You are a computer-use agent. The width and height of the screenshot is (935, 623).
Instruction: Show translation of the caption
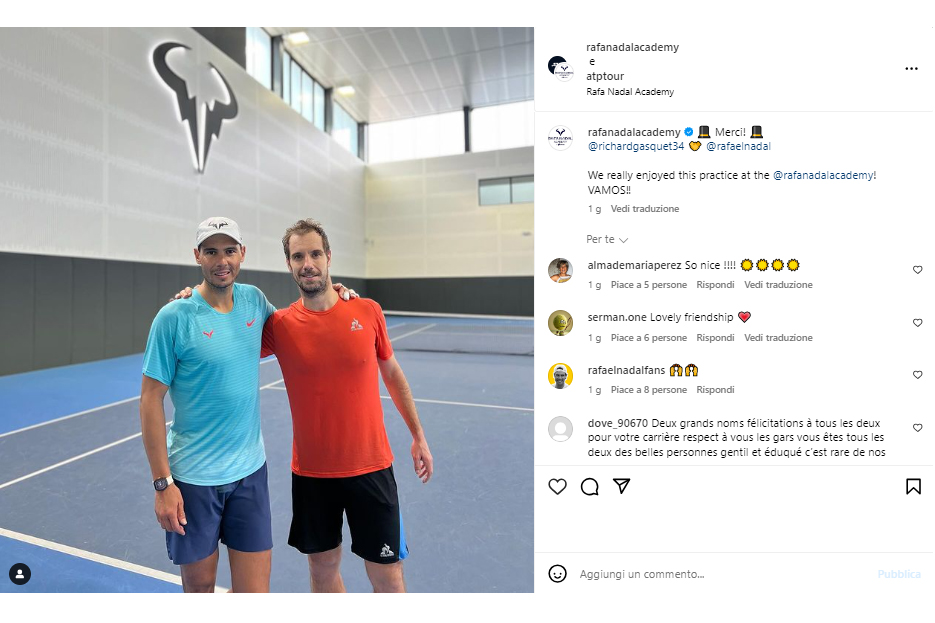(645, 209)
